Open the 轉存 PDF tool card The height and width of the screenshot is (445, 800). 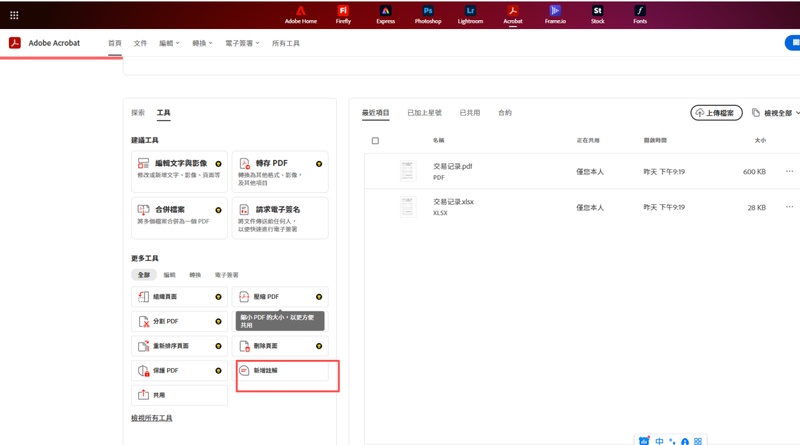tap(280, 171)
